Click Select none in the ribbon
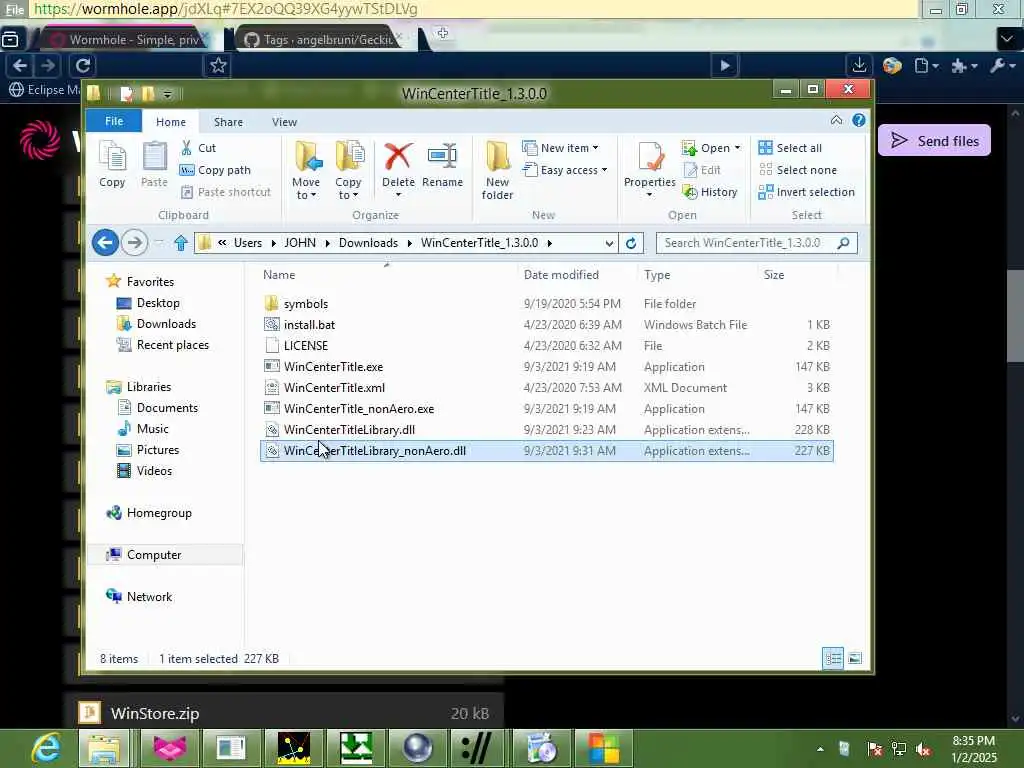The height and width of the screenshot is (768, 1024). coord(797,170)
